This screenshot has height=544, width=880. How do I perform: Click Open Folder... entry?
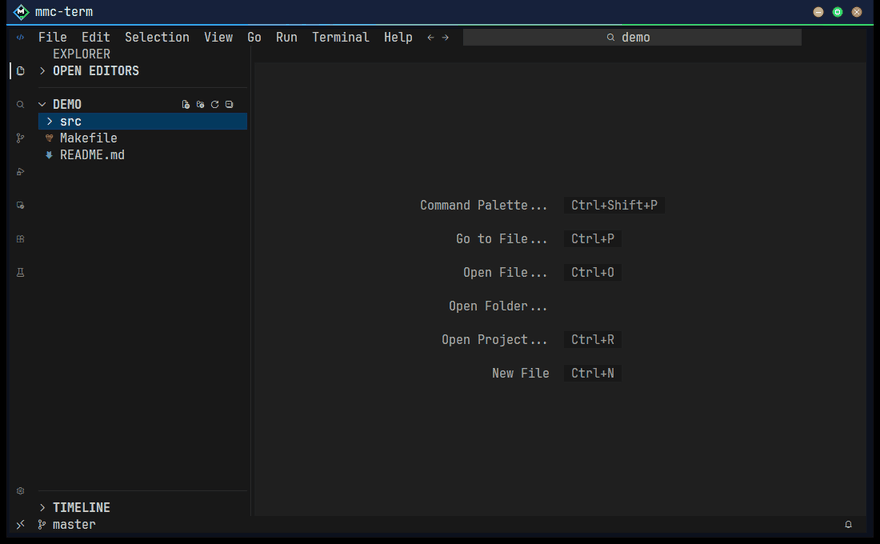point(498,307)
